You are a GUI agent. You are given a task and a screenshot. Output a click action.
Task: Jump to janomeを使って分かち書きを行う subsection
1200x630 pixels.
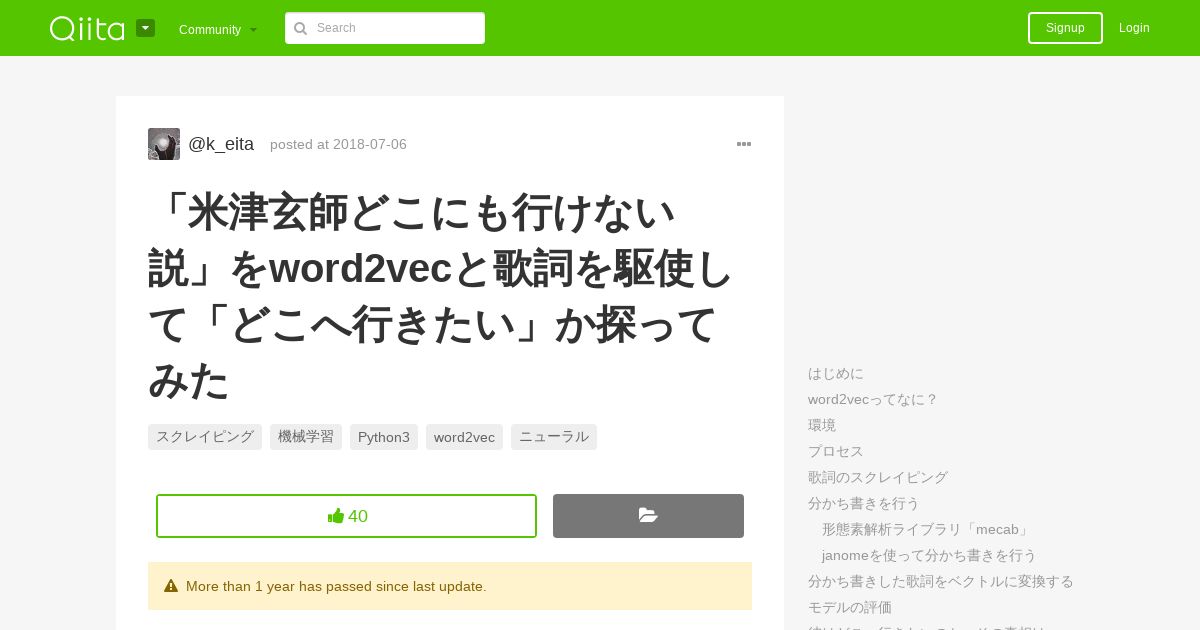click(929, 555)
